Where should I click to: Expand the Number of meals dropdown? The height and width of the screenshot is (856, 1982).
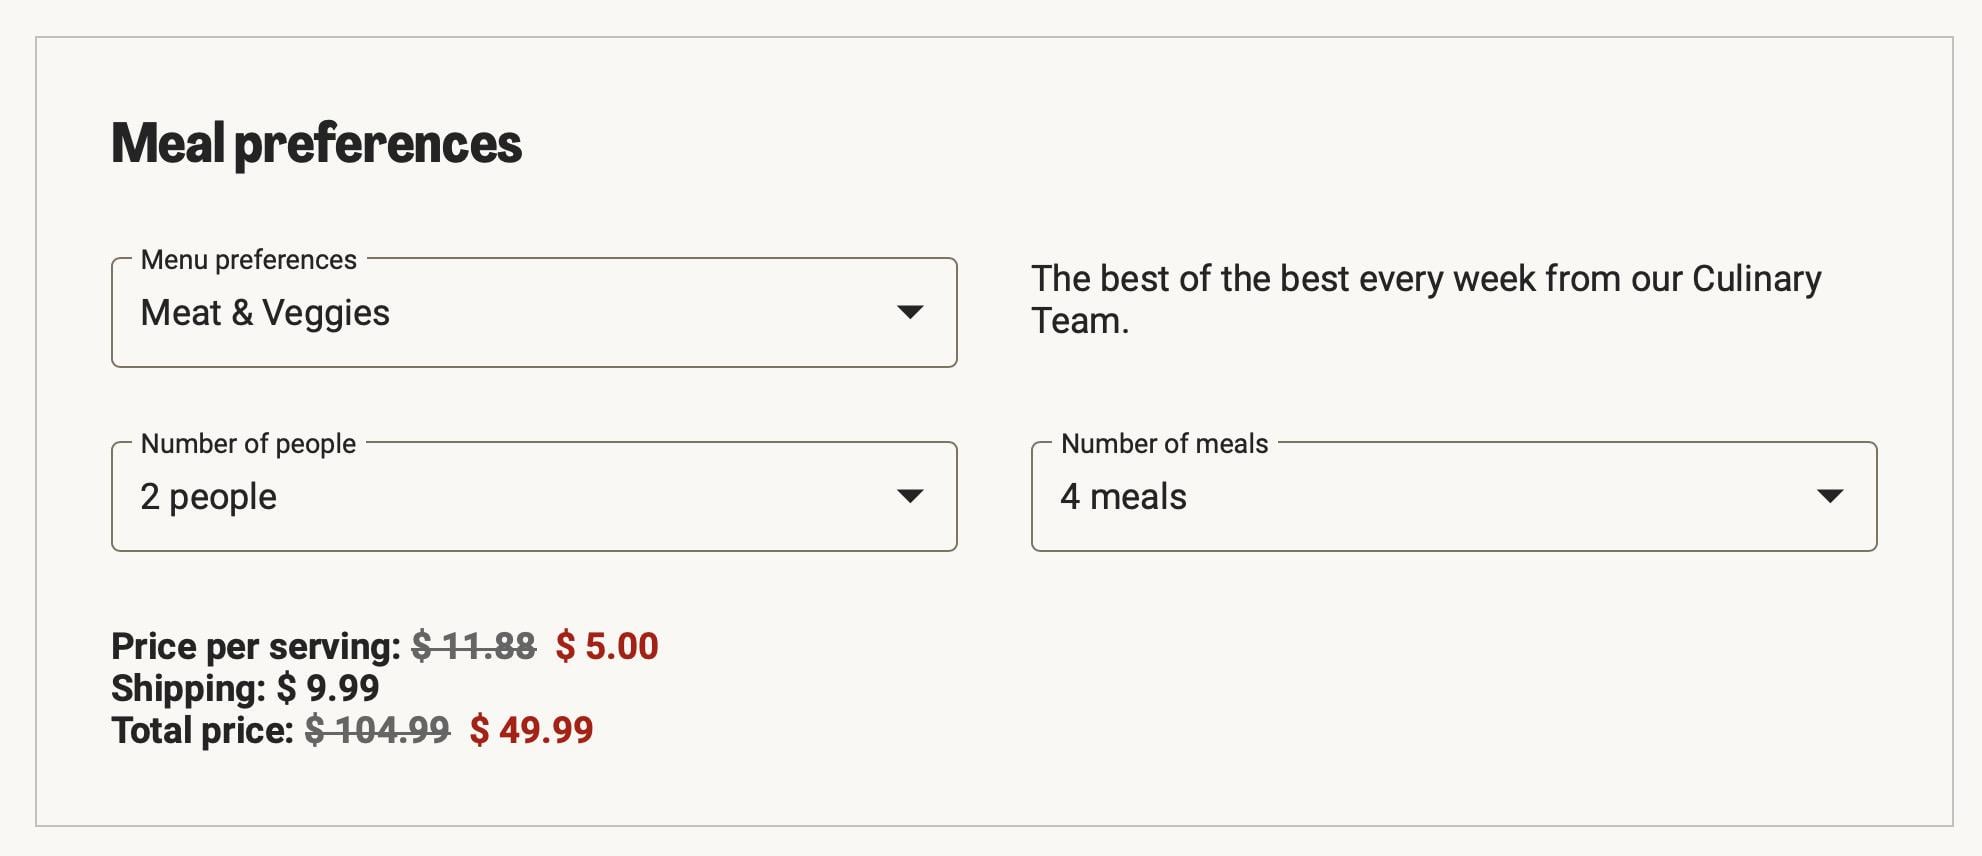1453,497
